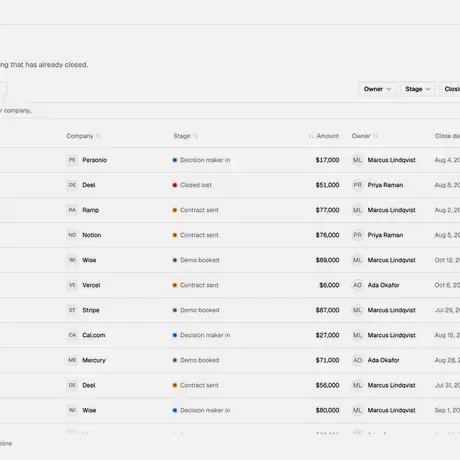
Task: Open the Closing filter dropdown
Action: coord(450,89)
